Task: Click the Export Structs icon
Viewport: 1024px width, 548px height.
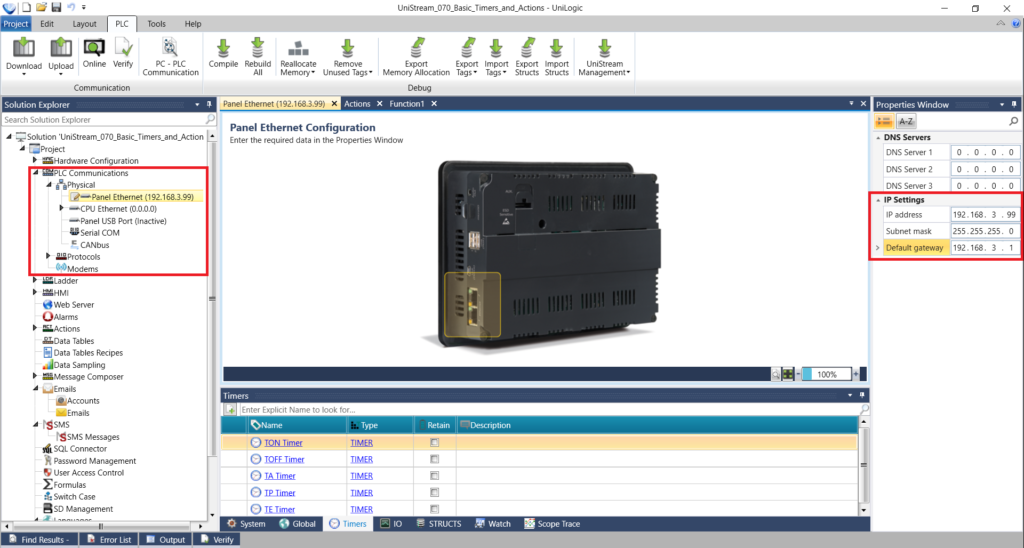Action: pyautogui.click(x=527, y=48)
